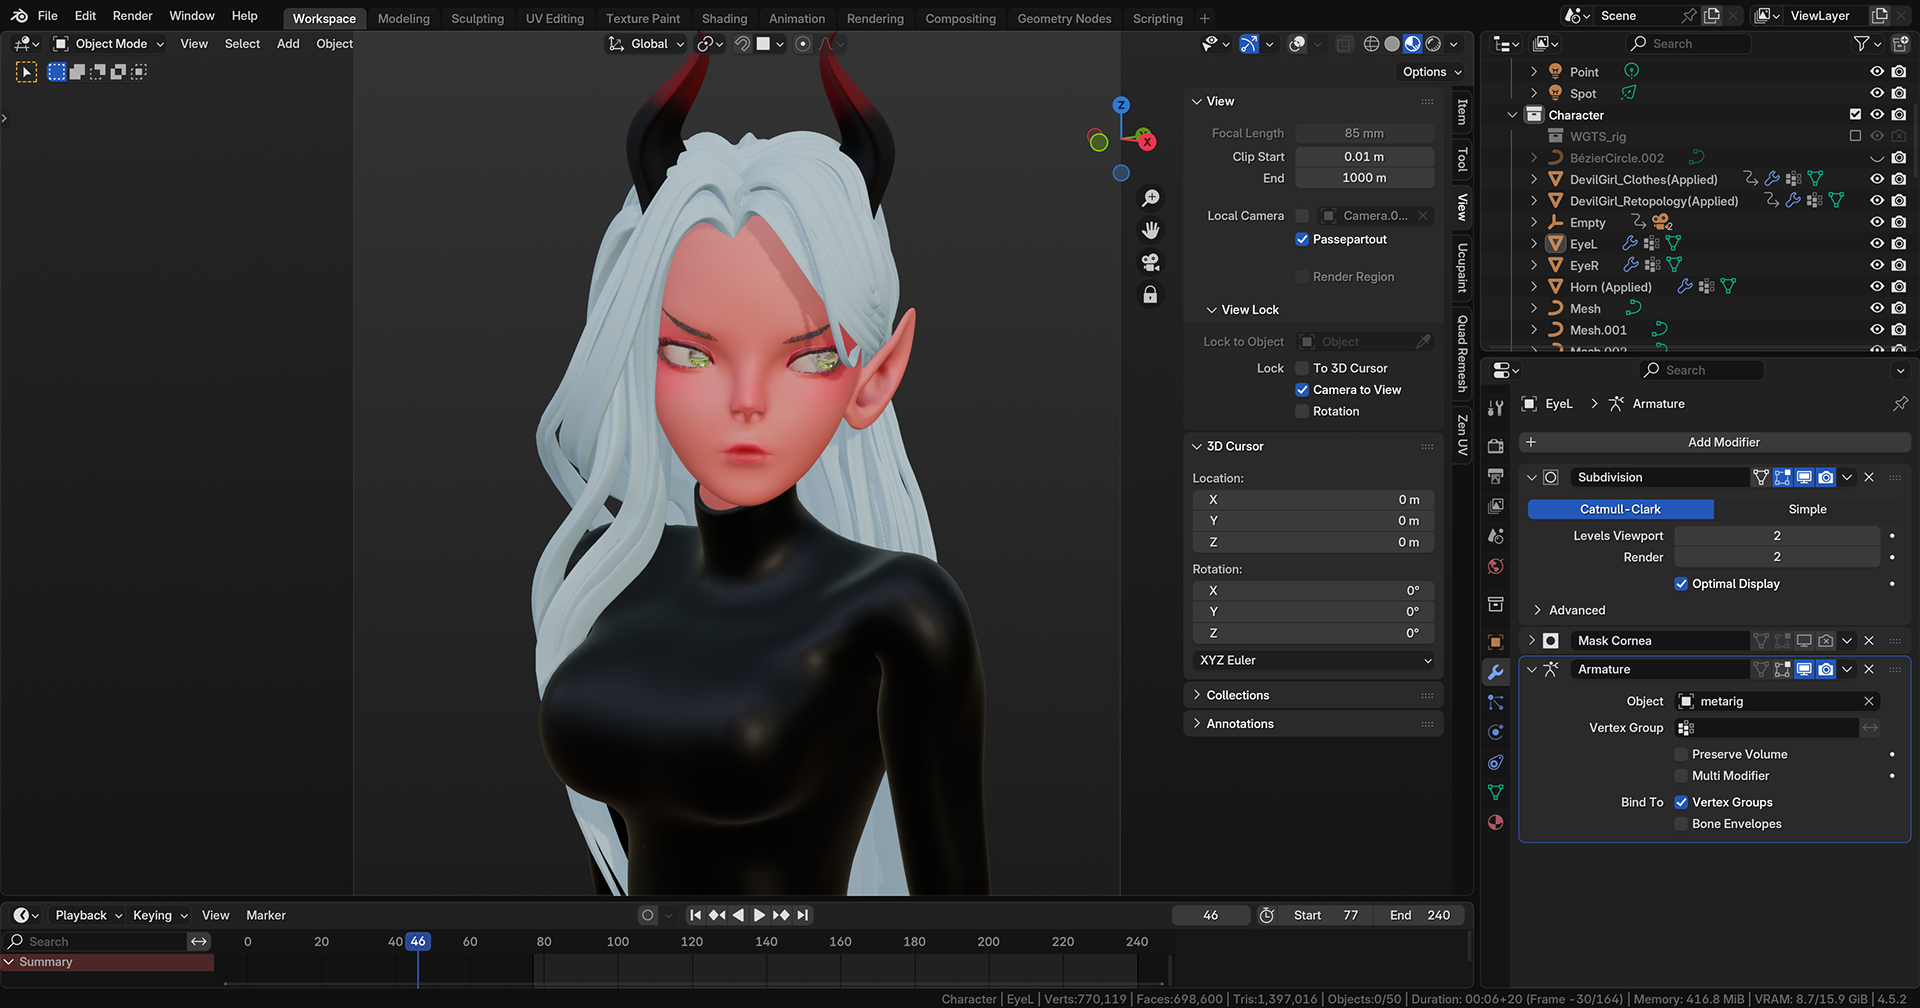Open the Particles properties tab icon
Screen dimensions: 1920x1008
[x=1496, y=702]
